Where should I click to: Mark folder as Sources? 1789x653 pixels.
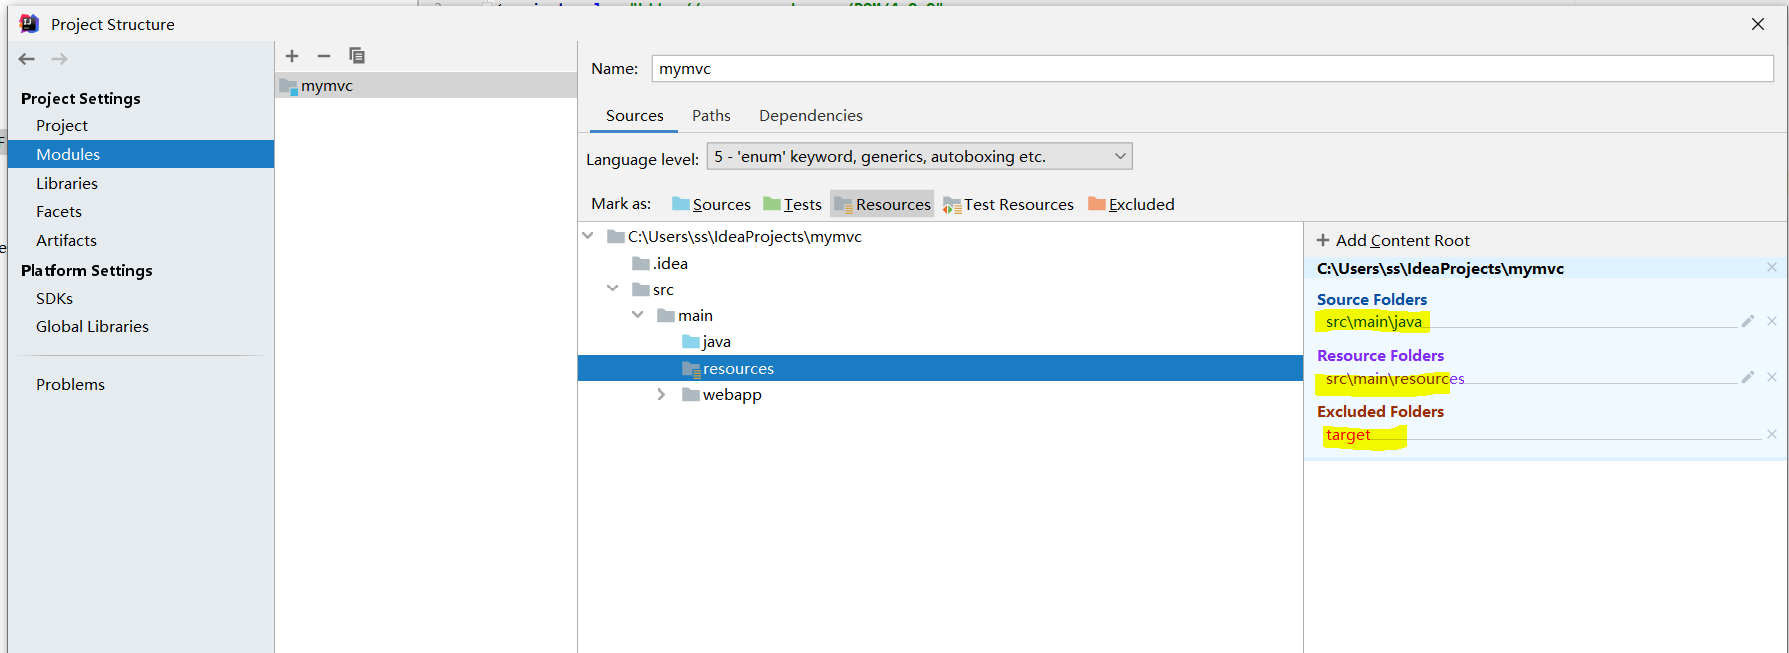[711, 204]
